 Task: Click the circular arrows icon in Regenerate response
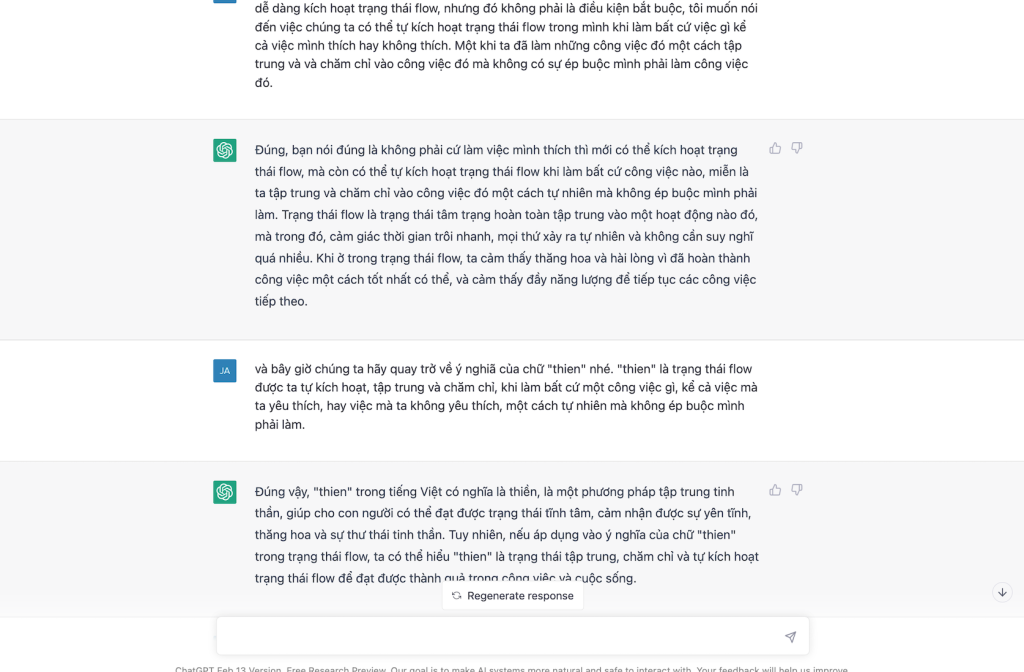tap(456, 596)
